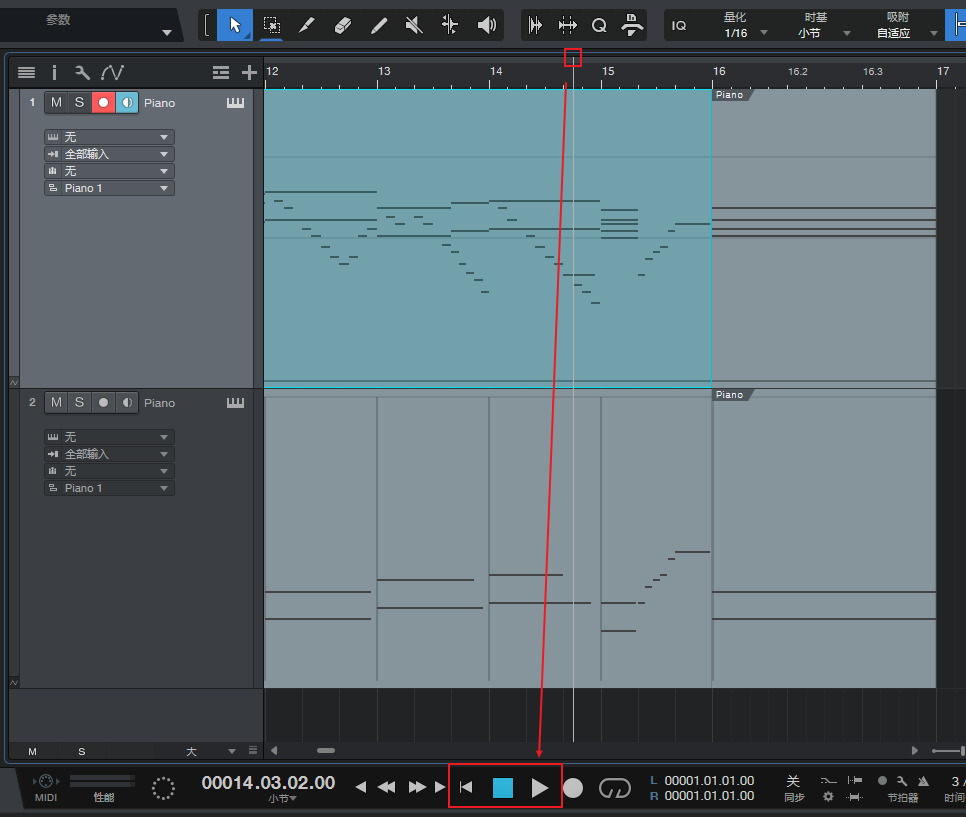The width and height of the screenshot is (966, 817).
Task: Click bar 13 on the timeline ruler
Action: (x=384, y=71)
